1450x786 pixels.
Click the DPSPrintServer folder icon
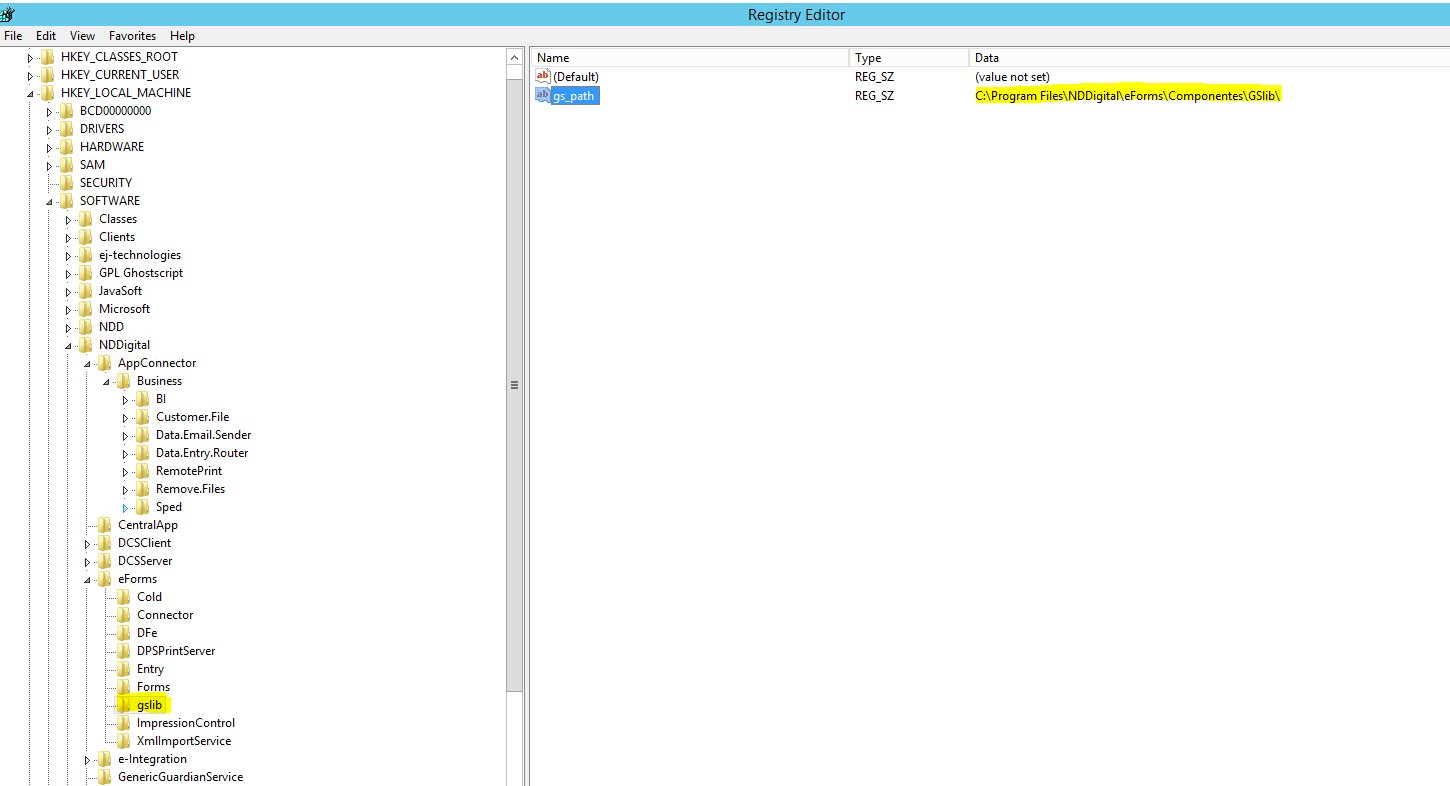[x=124, y=651]
